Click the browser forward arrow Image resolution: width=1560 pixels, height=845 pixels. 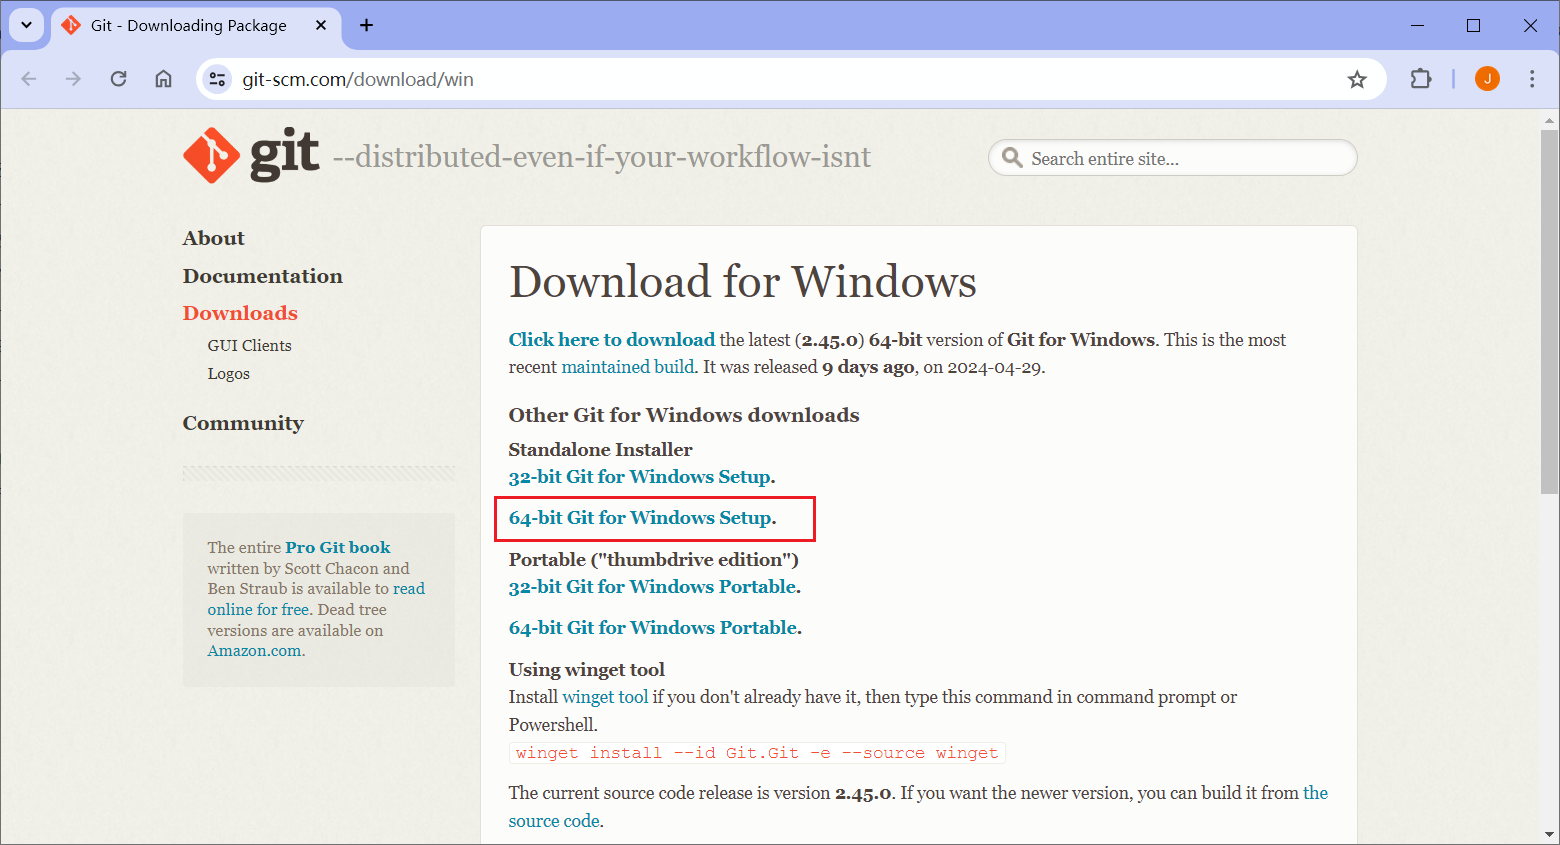(x=73, y=79)
